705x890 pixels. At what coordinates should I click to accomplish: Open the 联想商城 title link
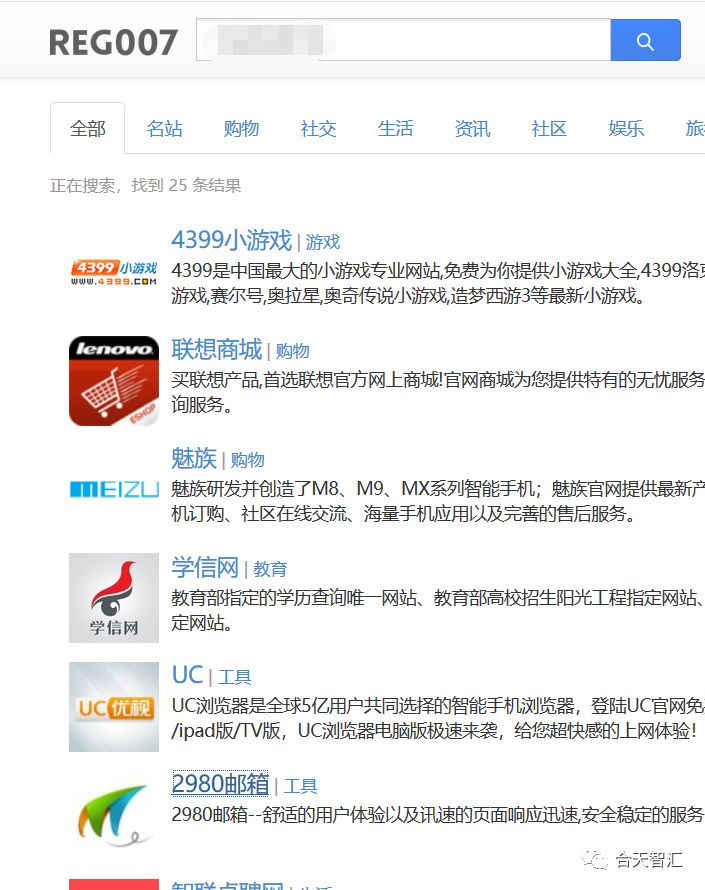click(x=217, y=349)
